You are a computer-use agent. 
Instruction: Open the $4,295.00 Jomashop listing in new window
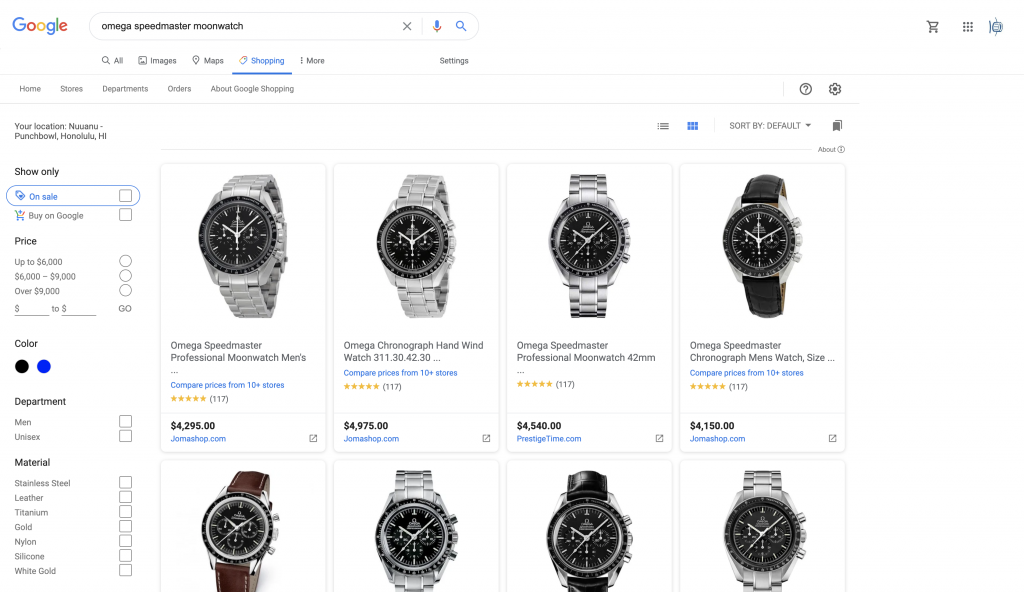pos(313,438)
